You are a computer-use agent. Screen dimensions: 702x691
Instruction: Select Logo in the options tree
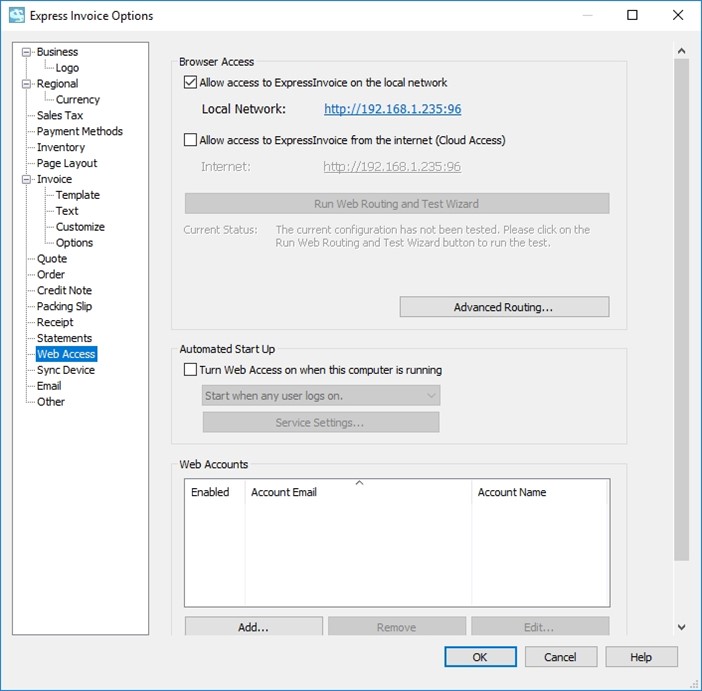[67, 68]
